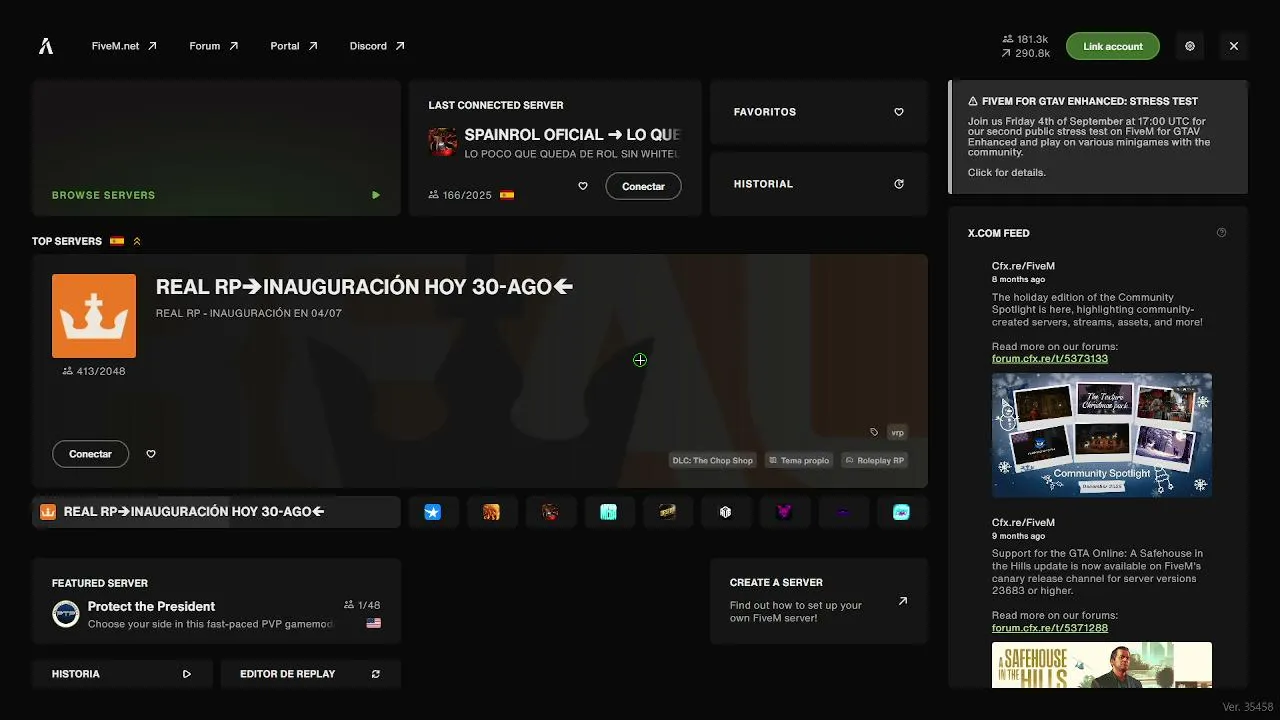
Task: Open settings with the gear icon
Action: [x=1190, y=46]
